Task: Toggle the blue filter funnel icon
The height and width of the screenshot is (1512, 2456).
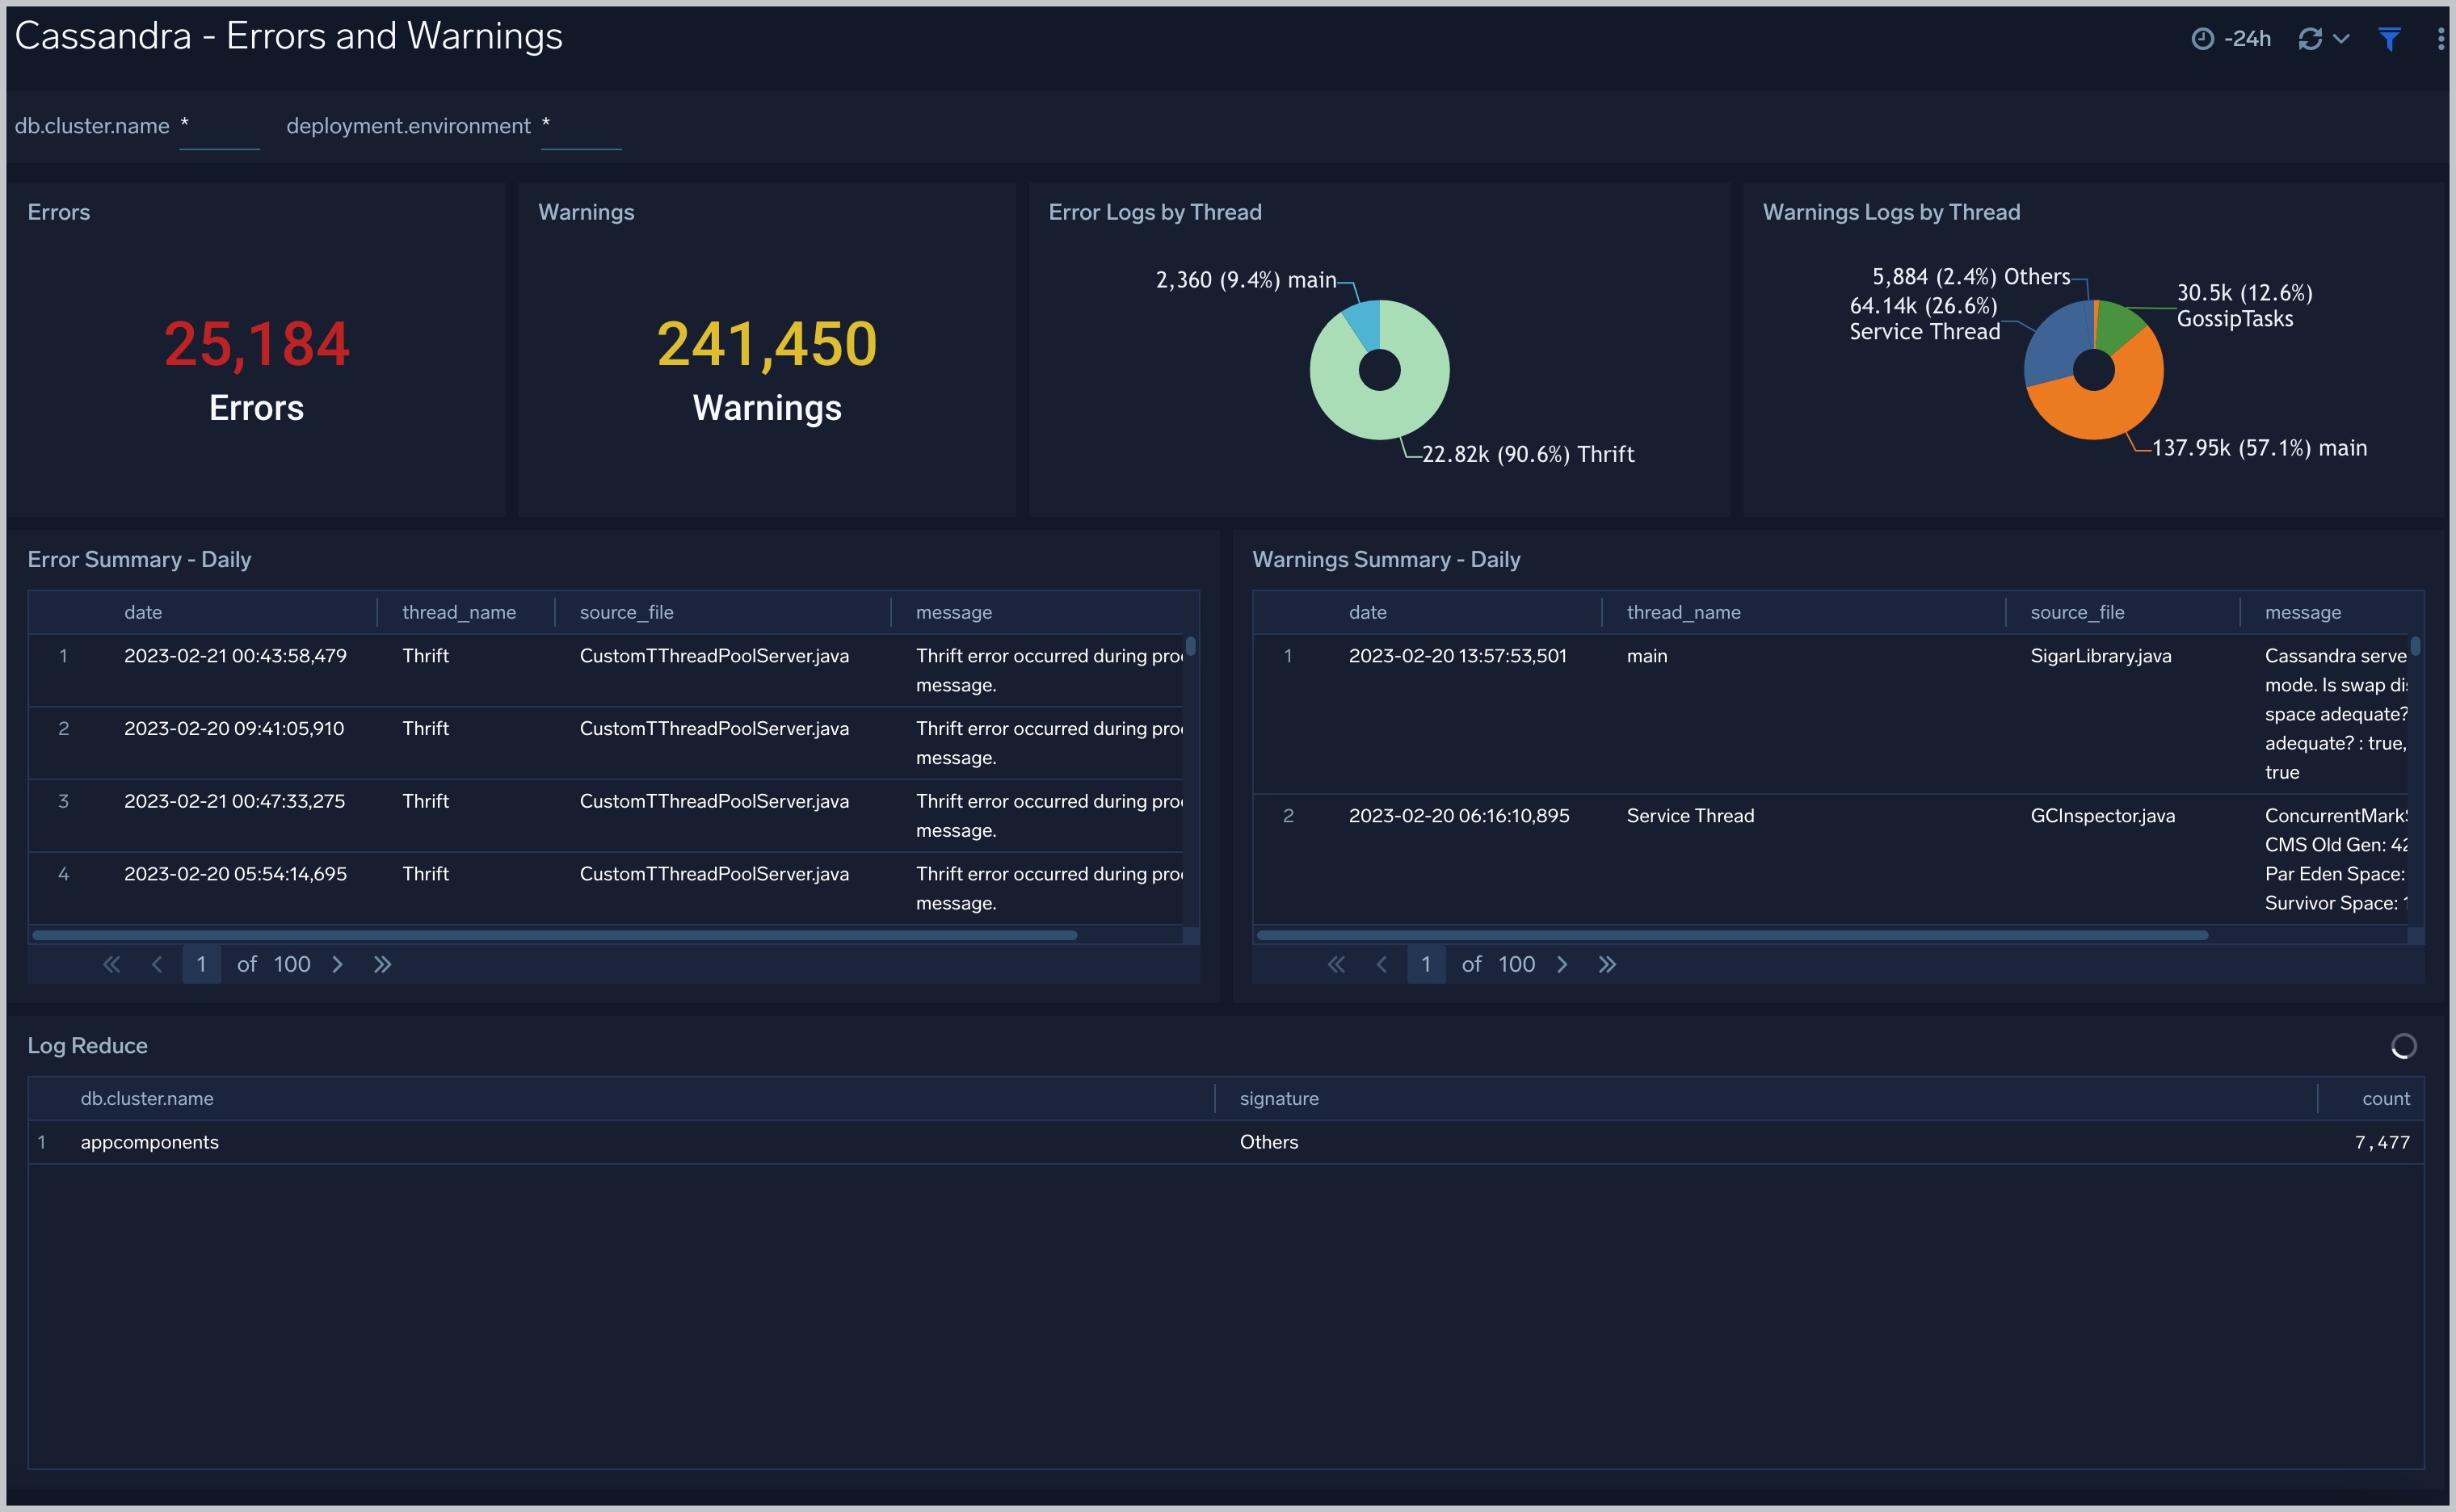Action: [x=2389, y=39]
